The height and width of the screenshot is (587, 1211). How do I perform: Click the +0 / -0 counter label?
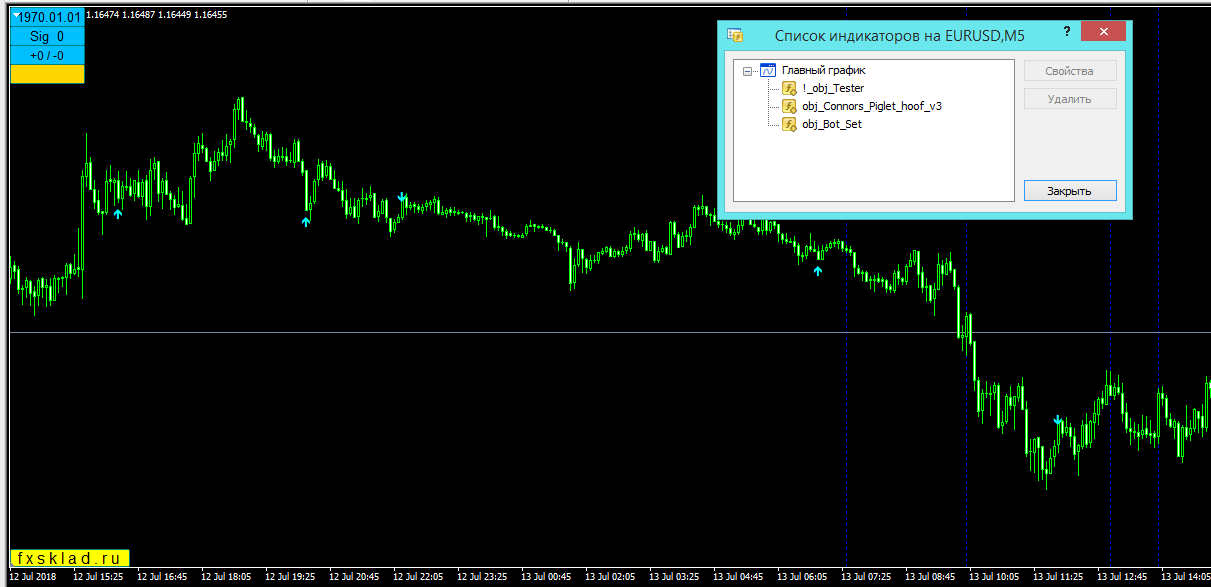pos(47,55)
